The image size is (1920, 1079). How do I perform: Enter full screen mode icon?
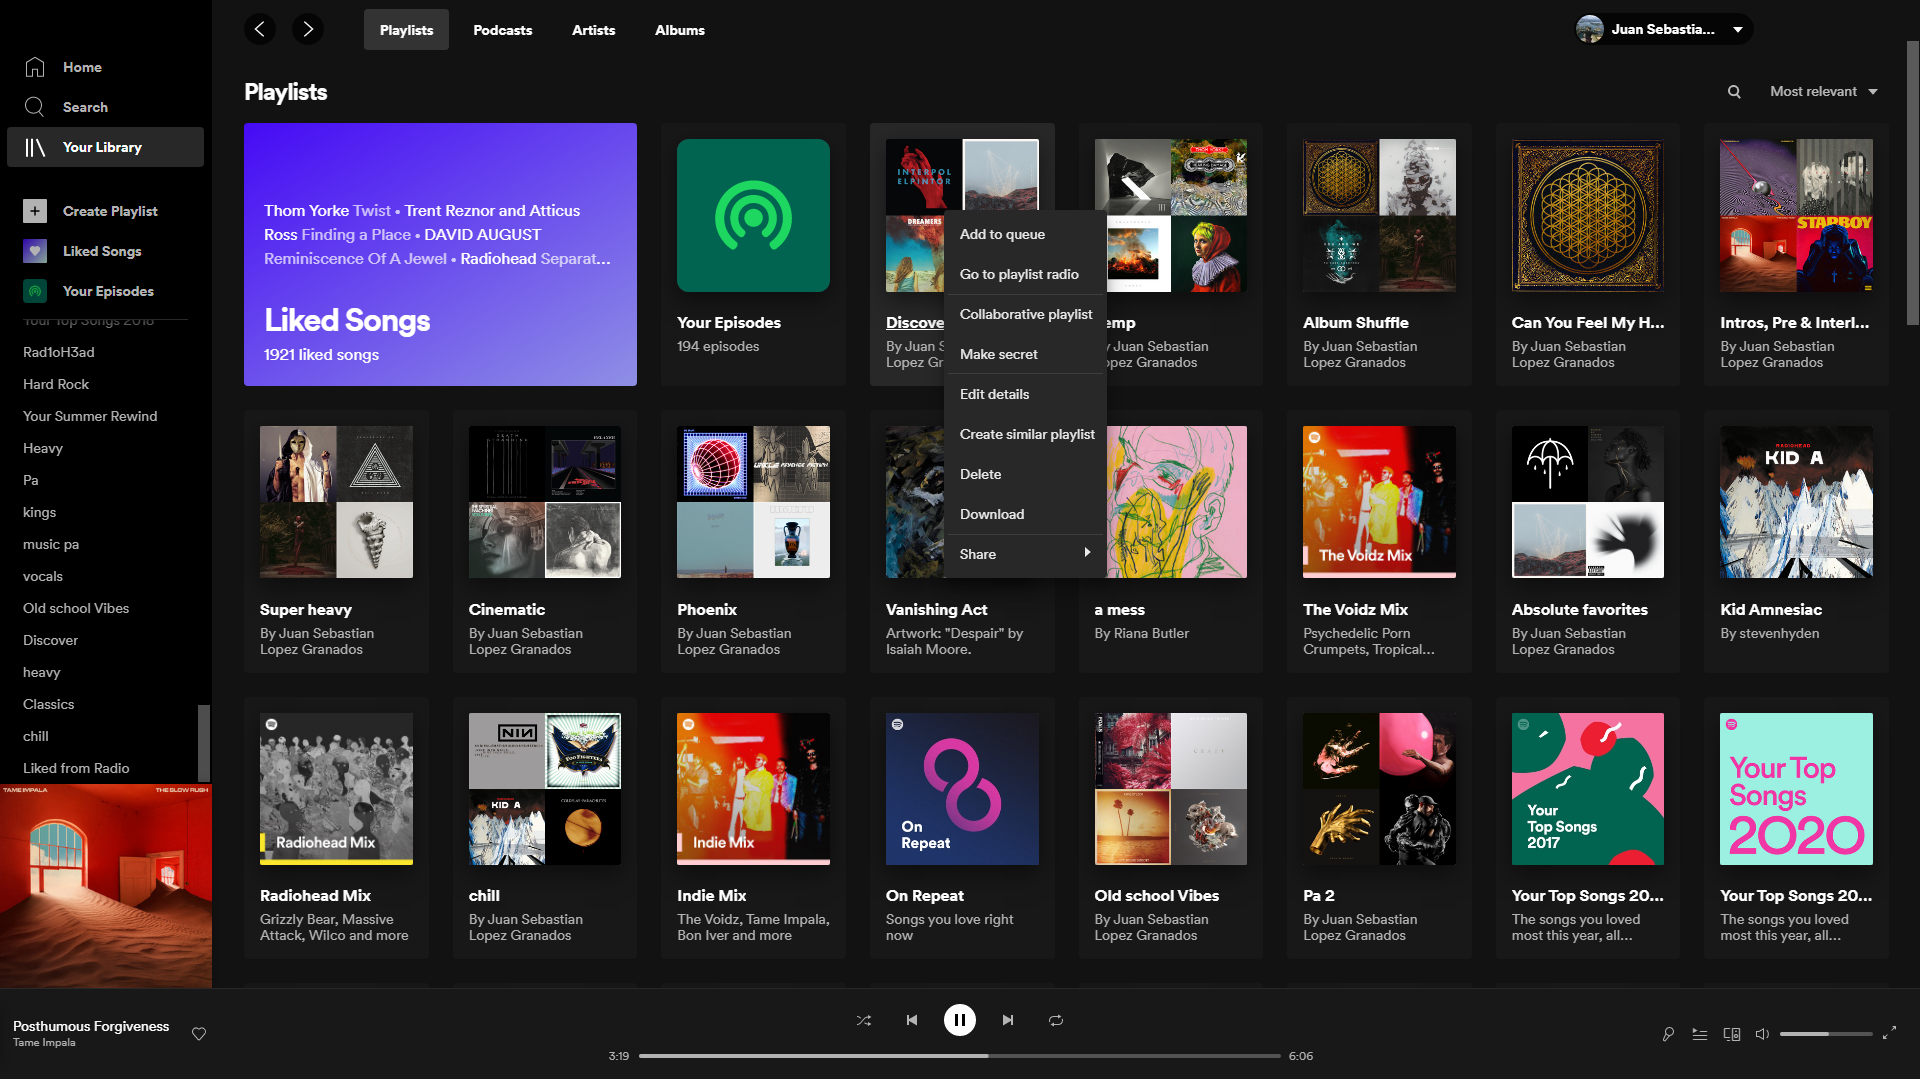click(1889, 1033)
